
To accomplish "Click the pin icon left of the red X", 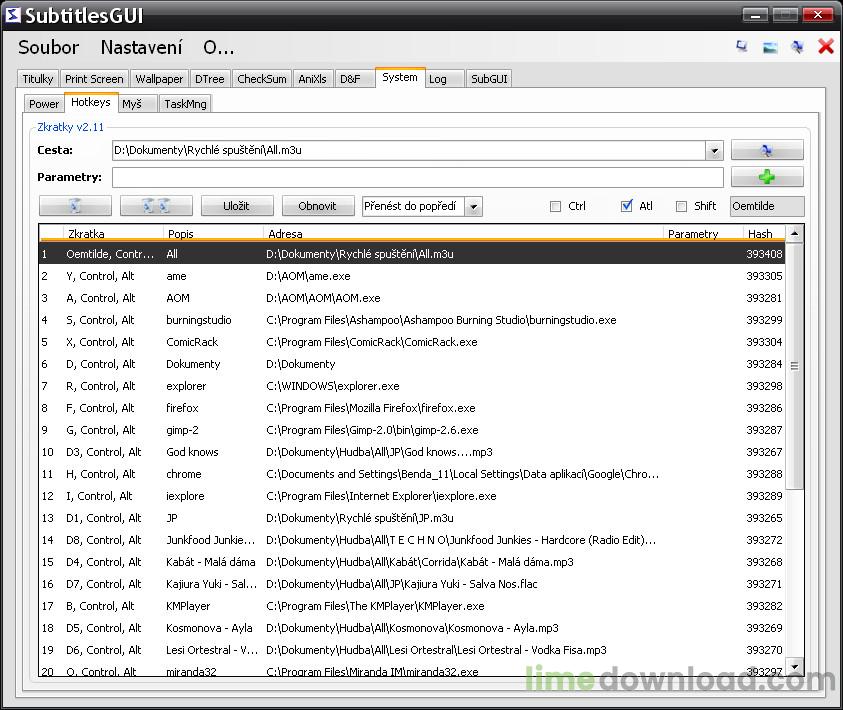I will (x=797, y=46).
